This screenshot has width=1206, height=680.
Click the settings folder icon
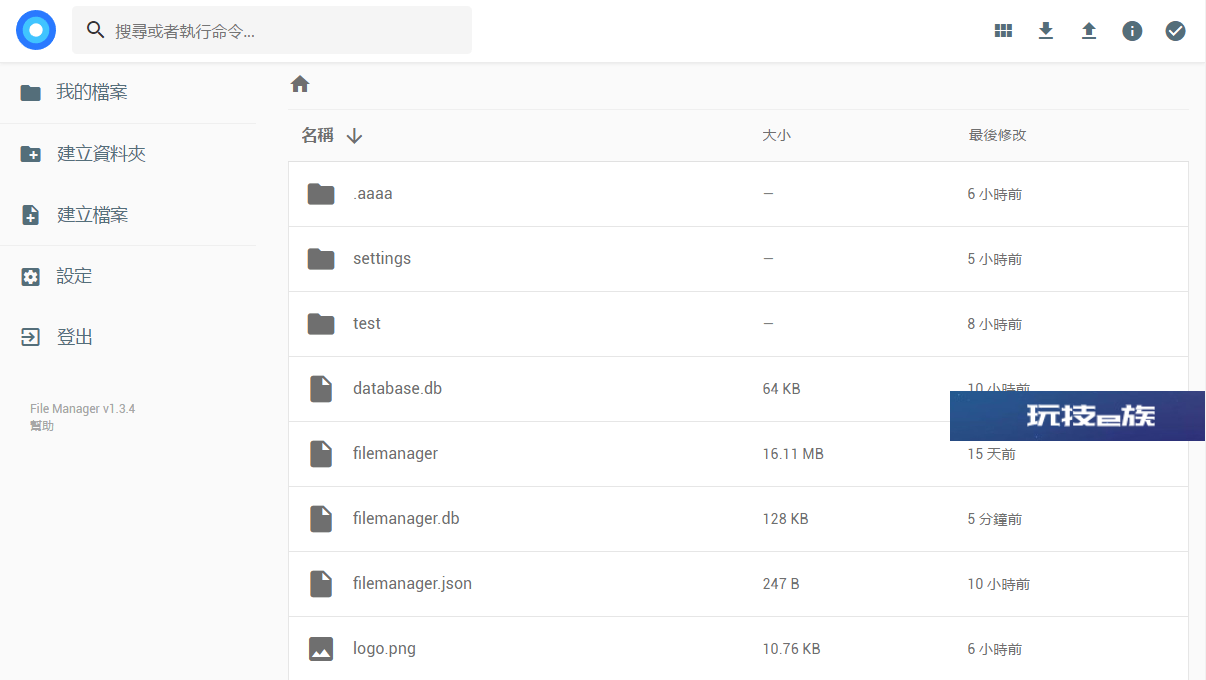(321, 259)
